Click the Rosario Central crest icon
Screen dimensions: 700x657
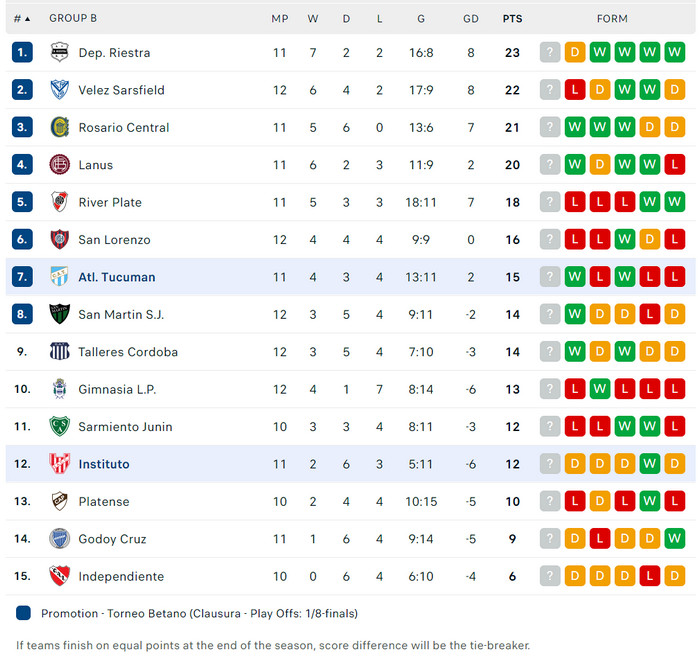(60, 128)
